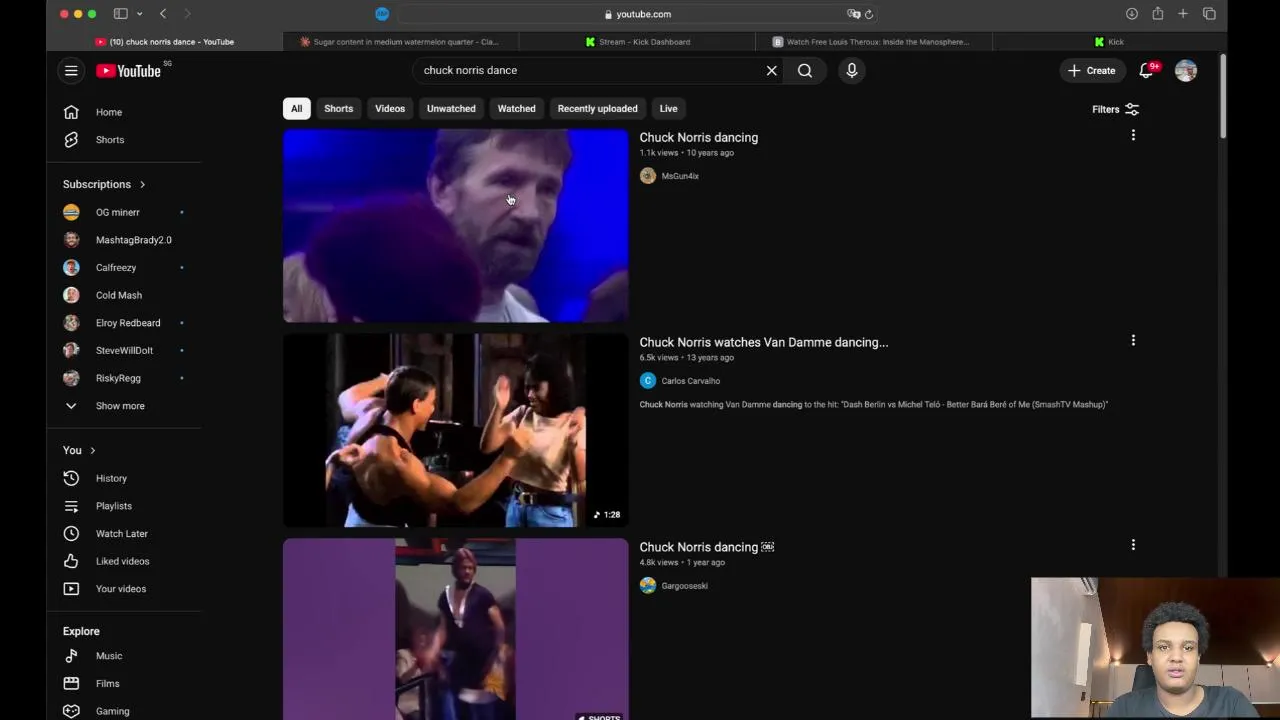
Task: Open more options for first video result
Action: point(1133,135)
